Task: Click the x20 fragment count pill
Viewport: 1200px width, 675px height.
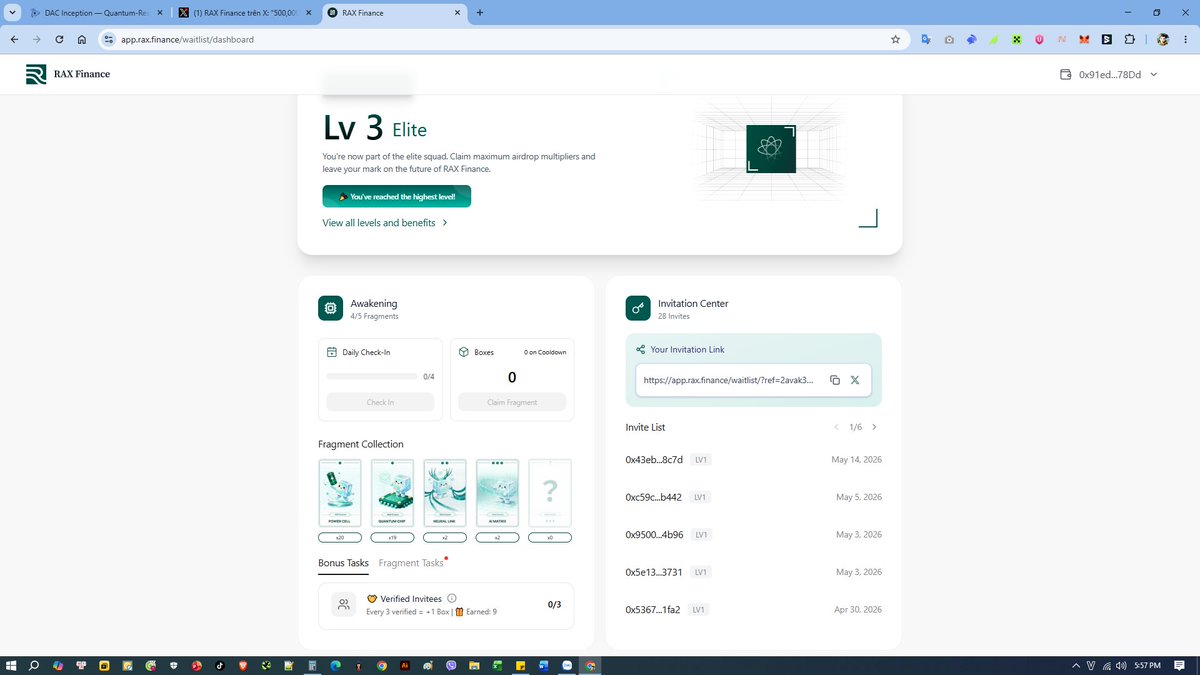Action: tap(339, 538)
